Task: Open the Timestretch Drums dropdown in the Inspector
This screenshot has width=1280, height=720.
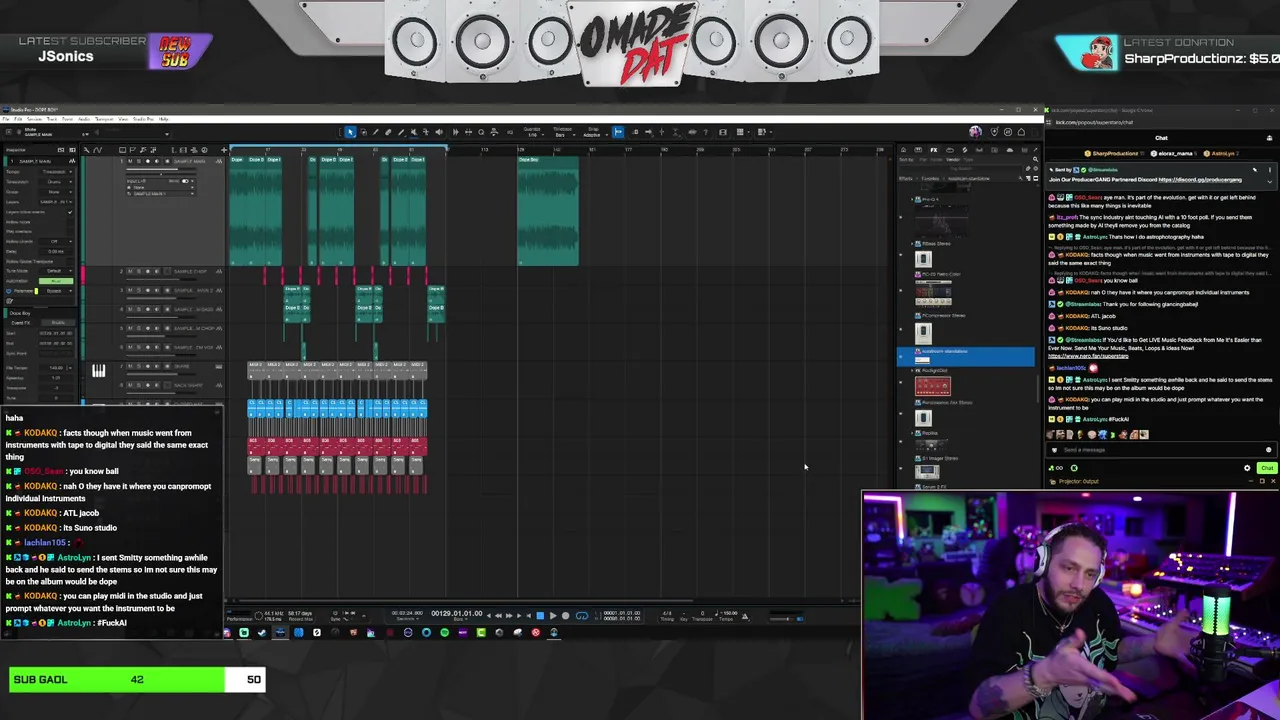Action: click(55, 182)
